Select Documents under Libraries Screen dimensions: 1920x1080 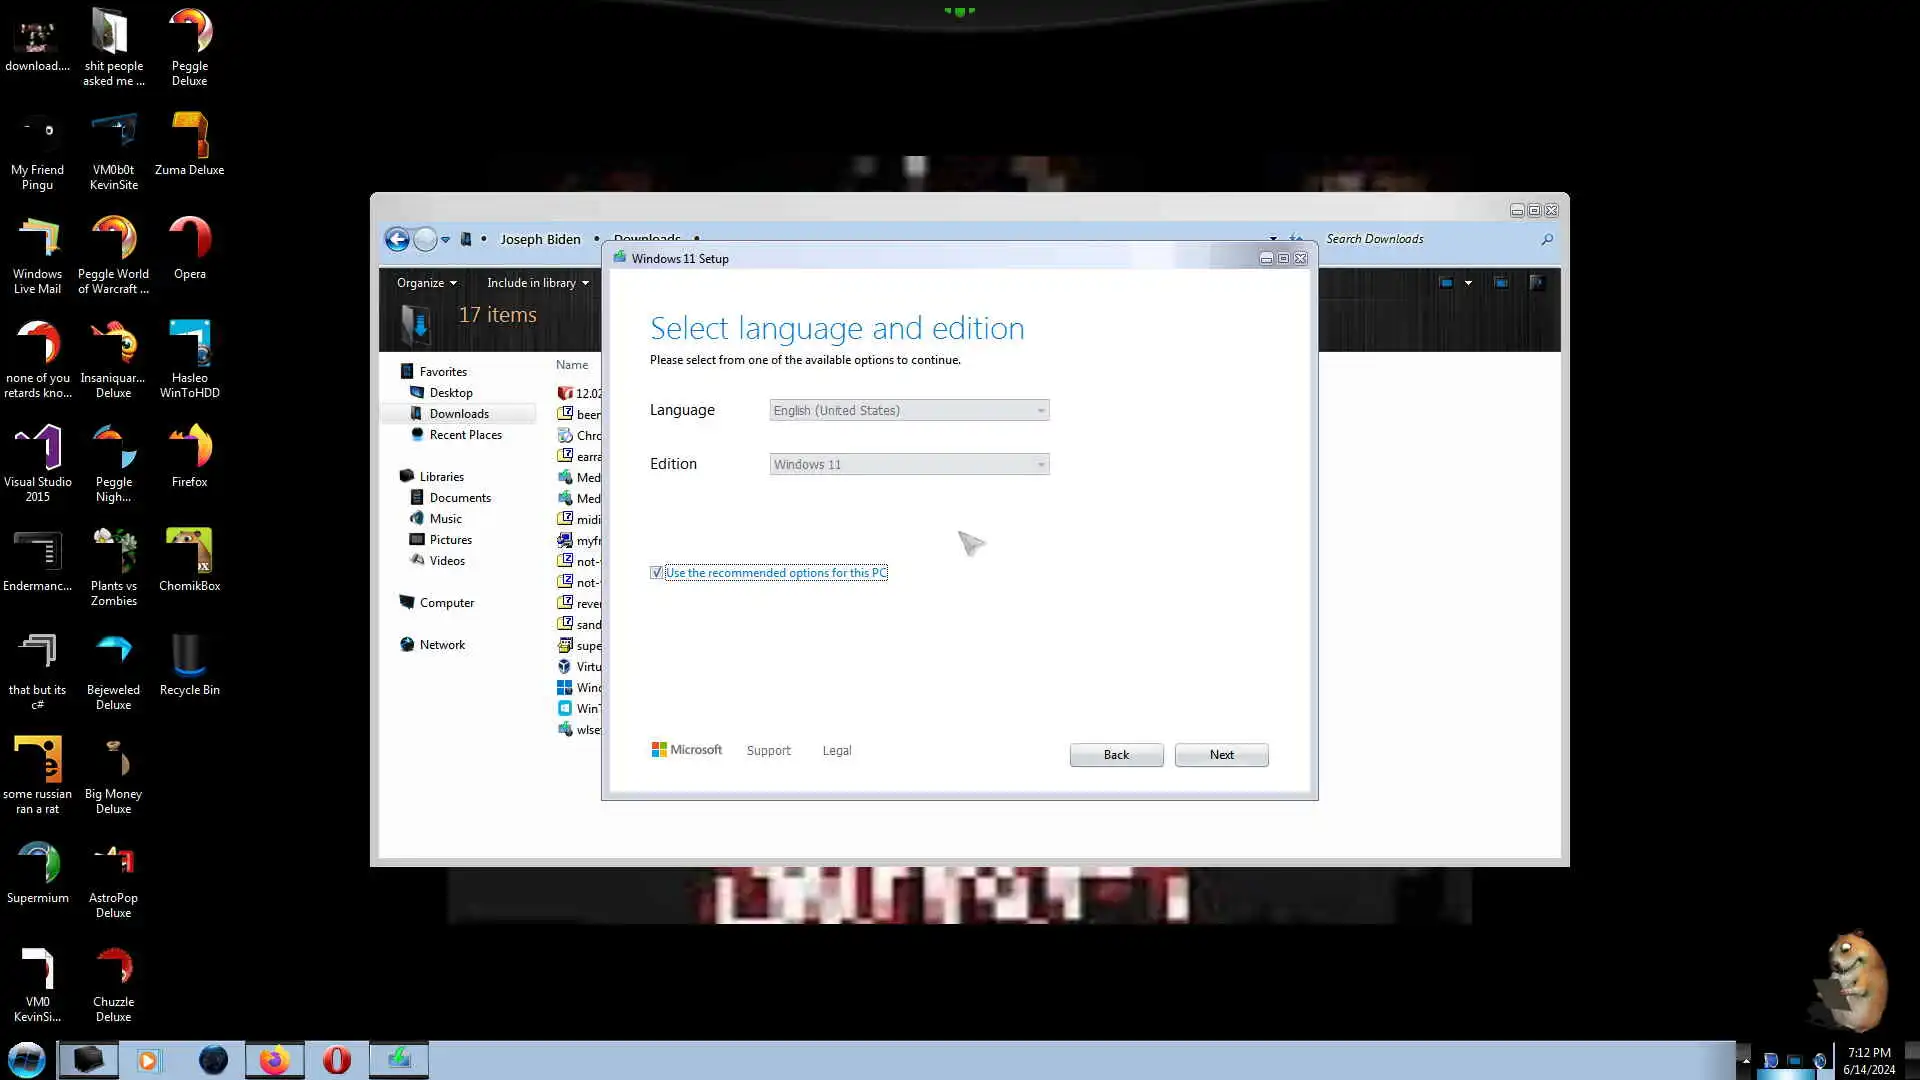tap(460, 498)
